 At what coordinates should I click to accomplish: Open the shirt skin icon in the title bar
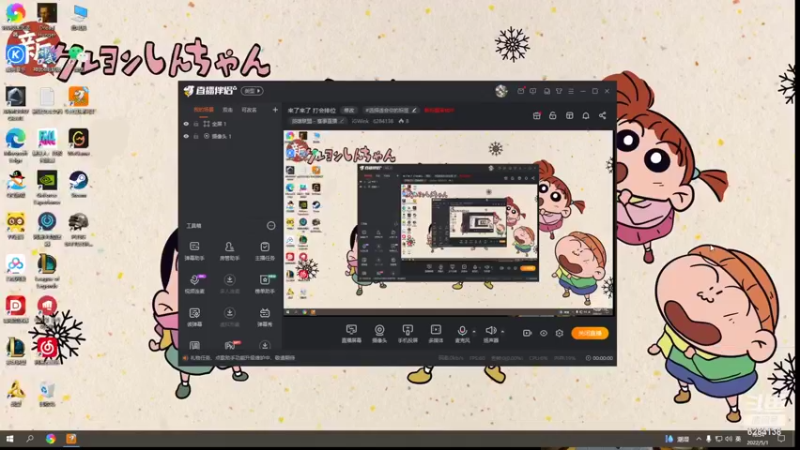click(559, 91)
